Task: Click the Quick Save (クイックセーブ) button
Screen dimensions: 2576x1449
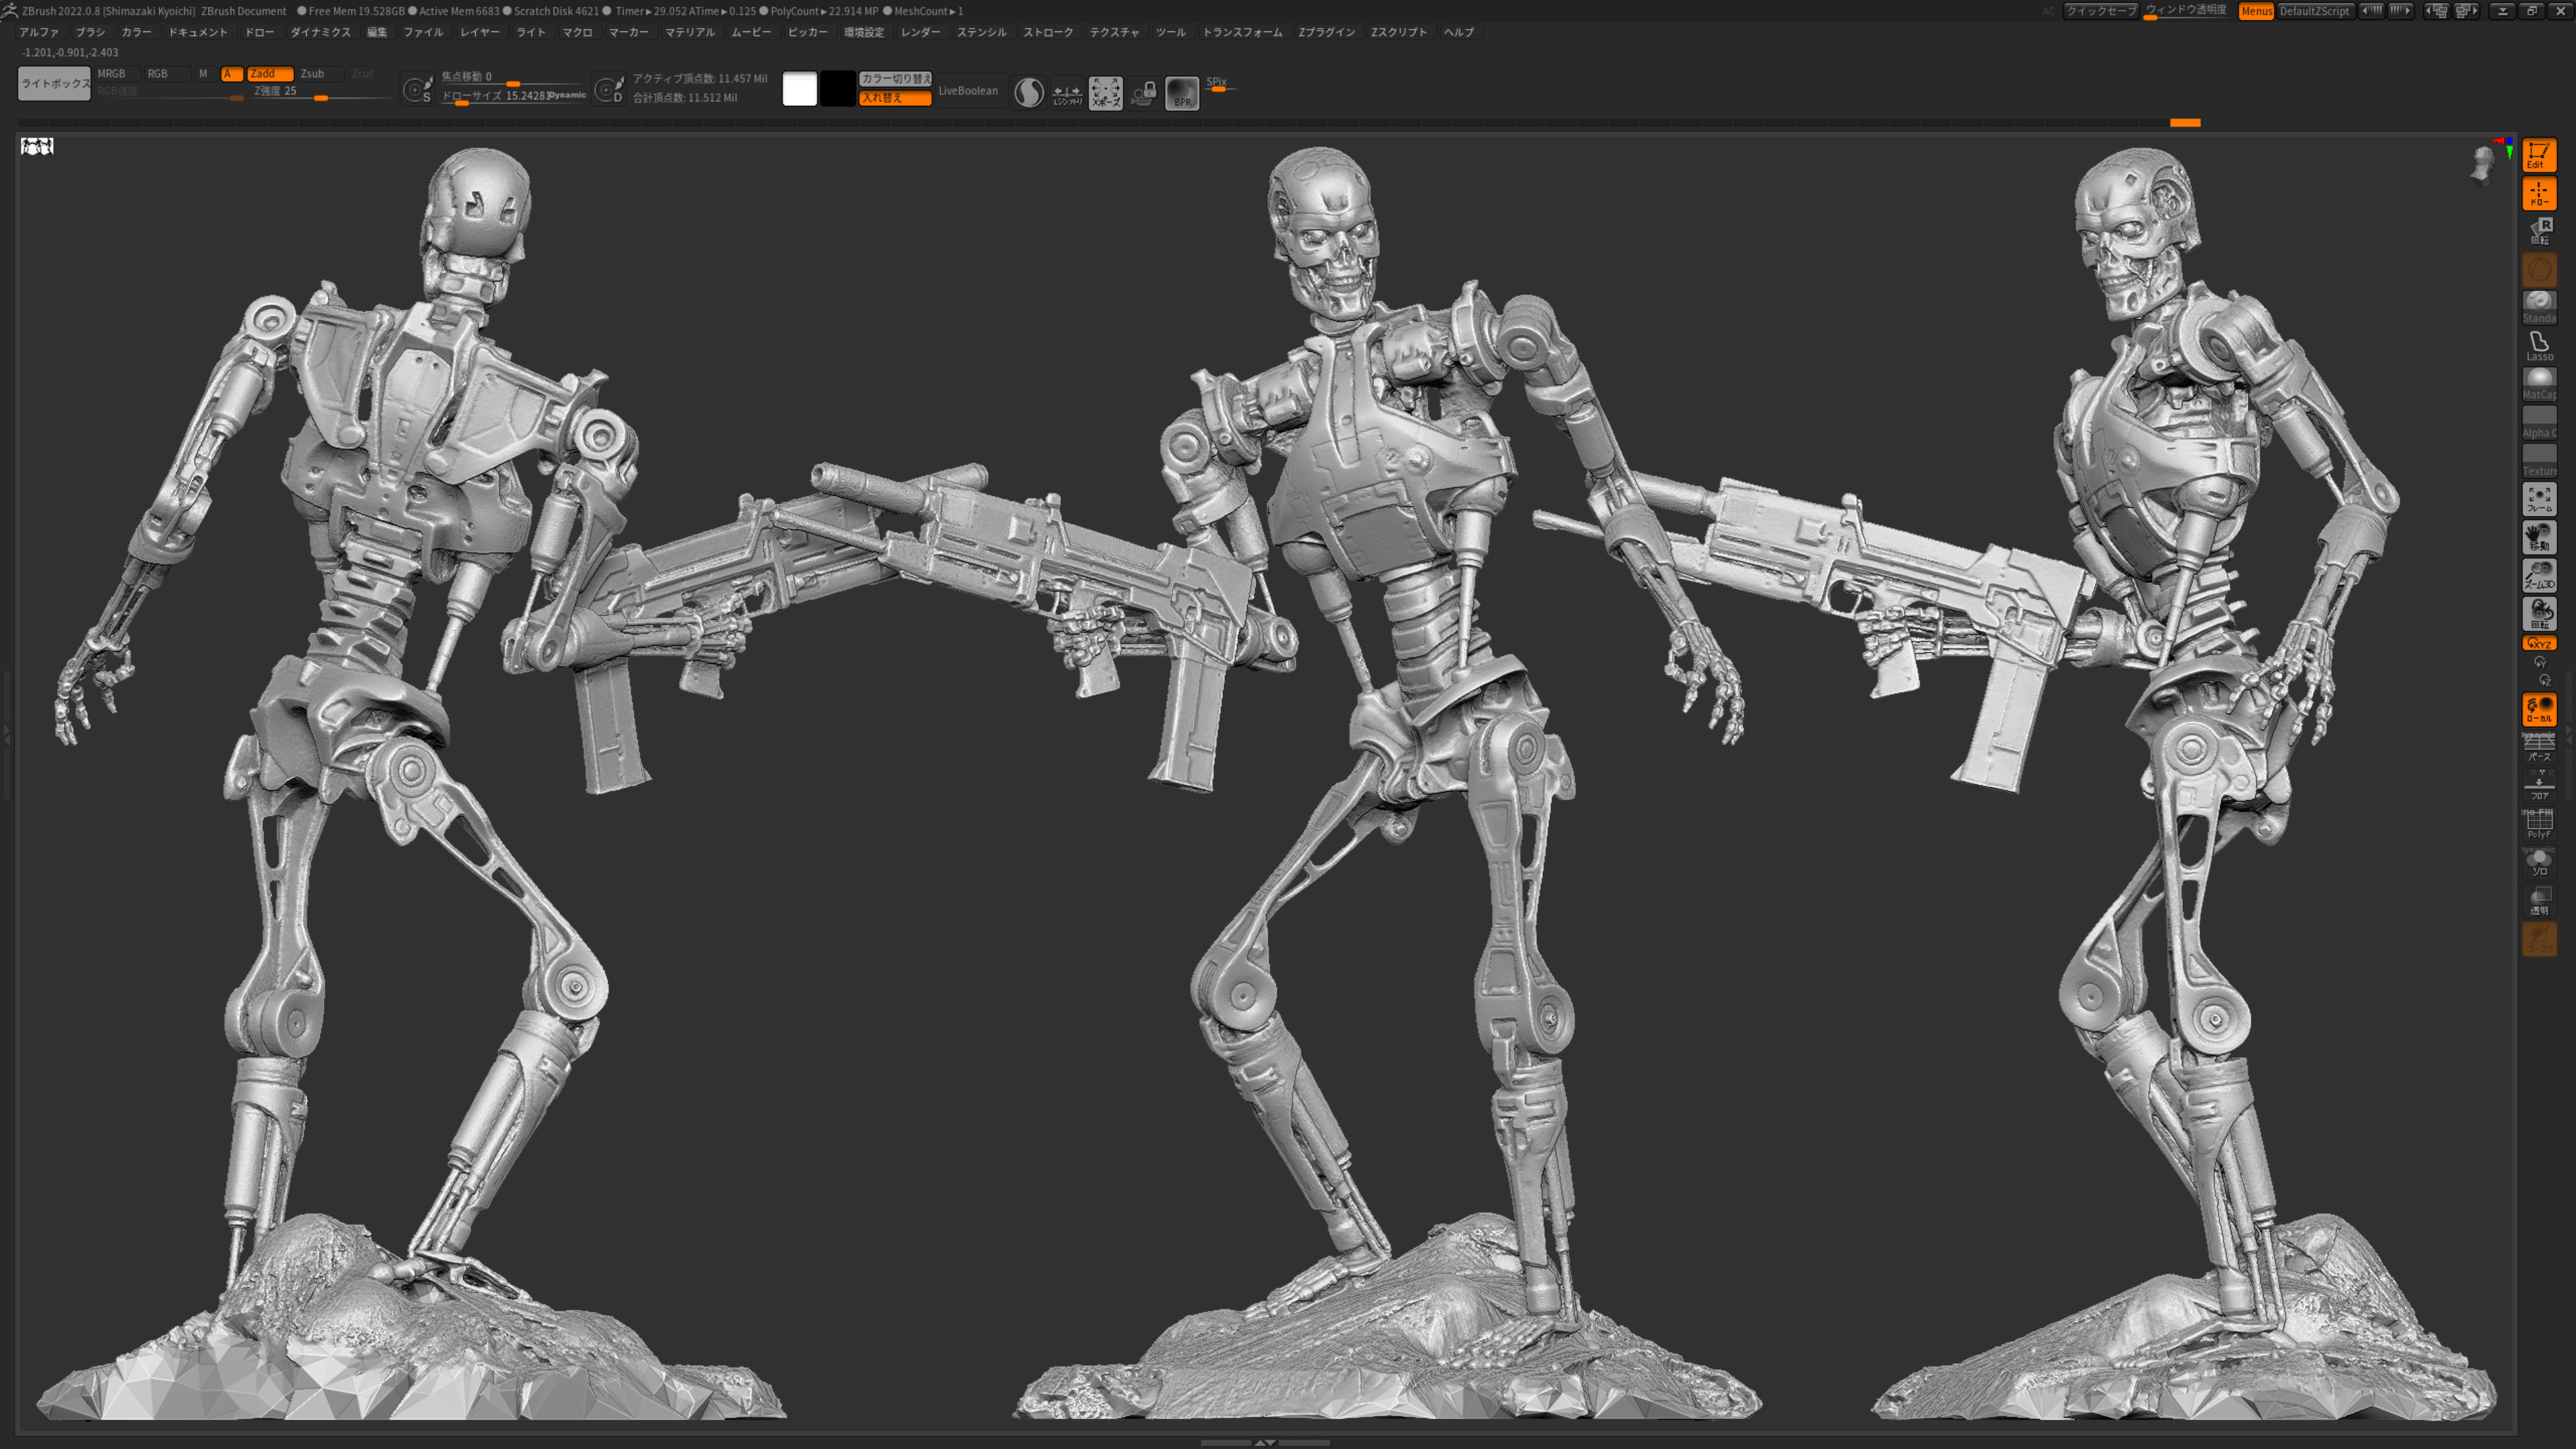Action: 2101,11
